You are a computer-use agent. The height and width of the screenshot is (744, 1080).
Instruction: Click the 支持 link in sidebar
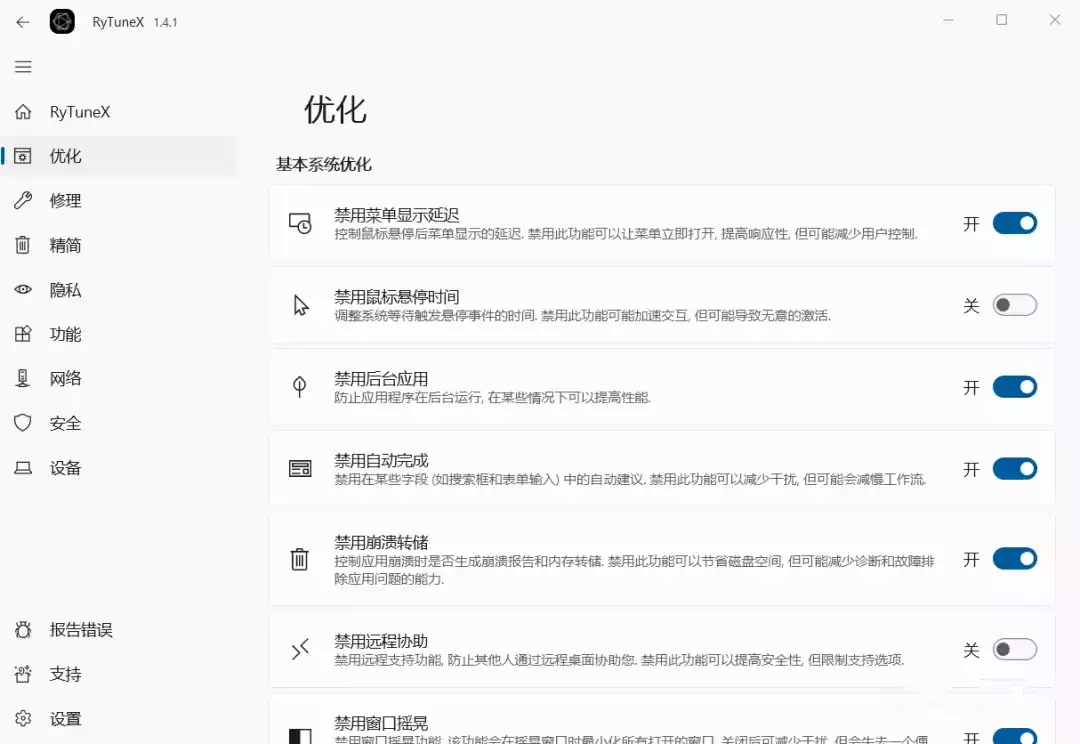tap(64, 674)
